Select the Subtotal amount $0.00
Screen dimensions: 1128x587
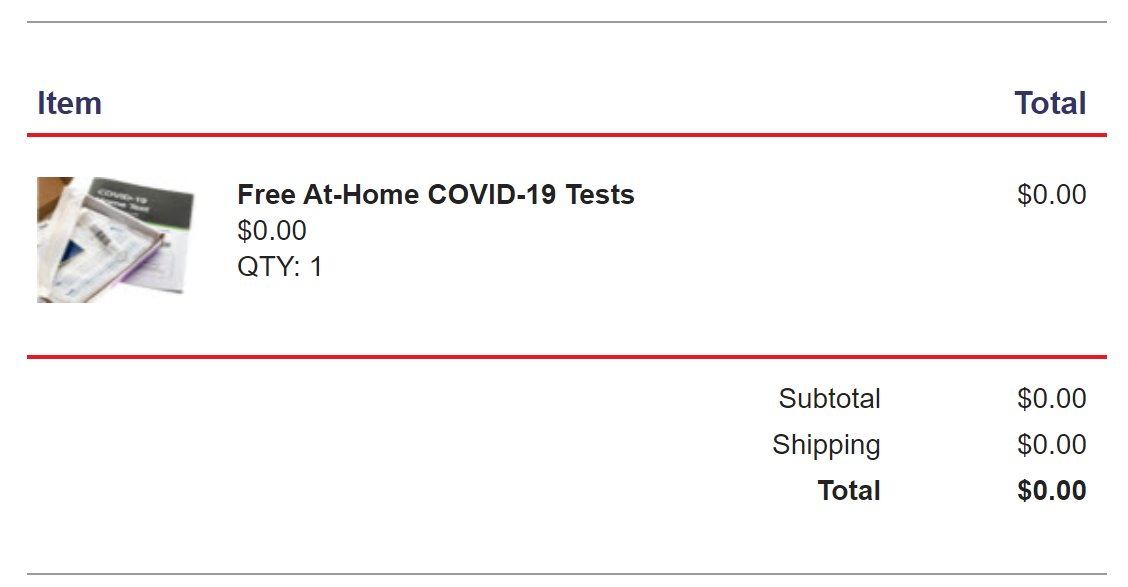pyautogui.click(x=1051, y=399)
